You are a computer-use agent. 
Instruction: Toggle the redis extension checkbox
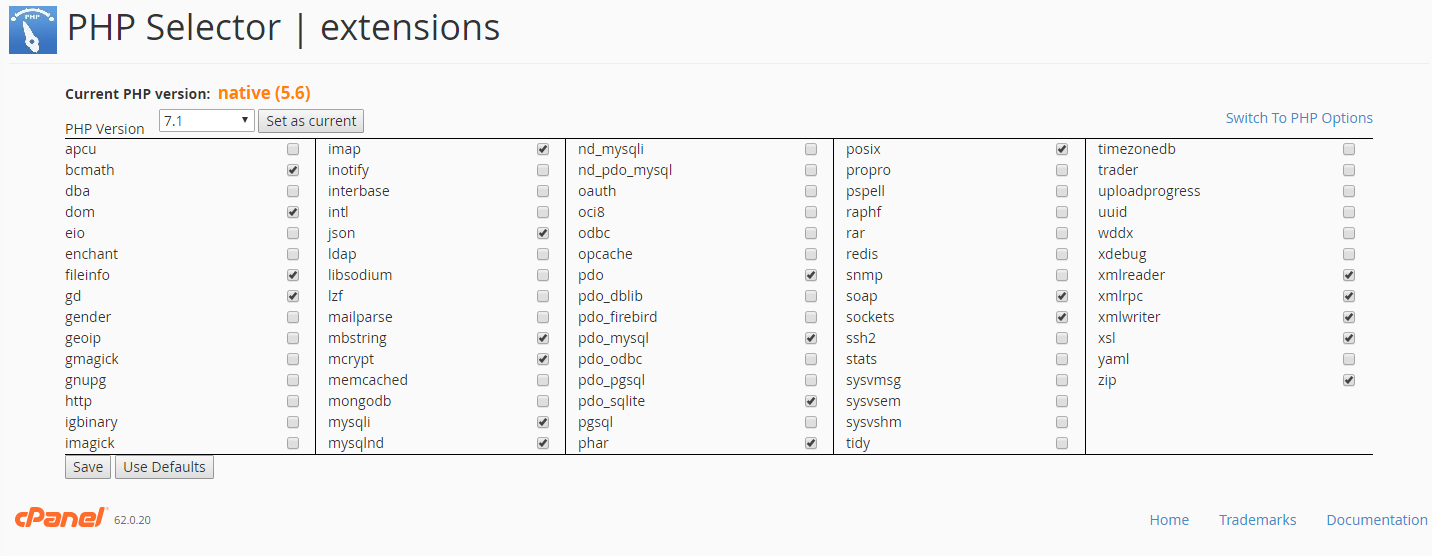[1062, 254]
